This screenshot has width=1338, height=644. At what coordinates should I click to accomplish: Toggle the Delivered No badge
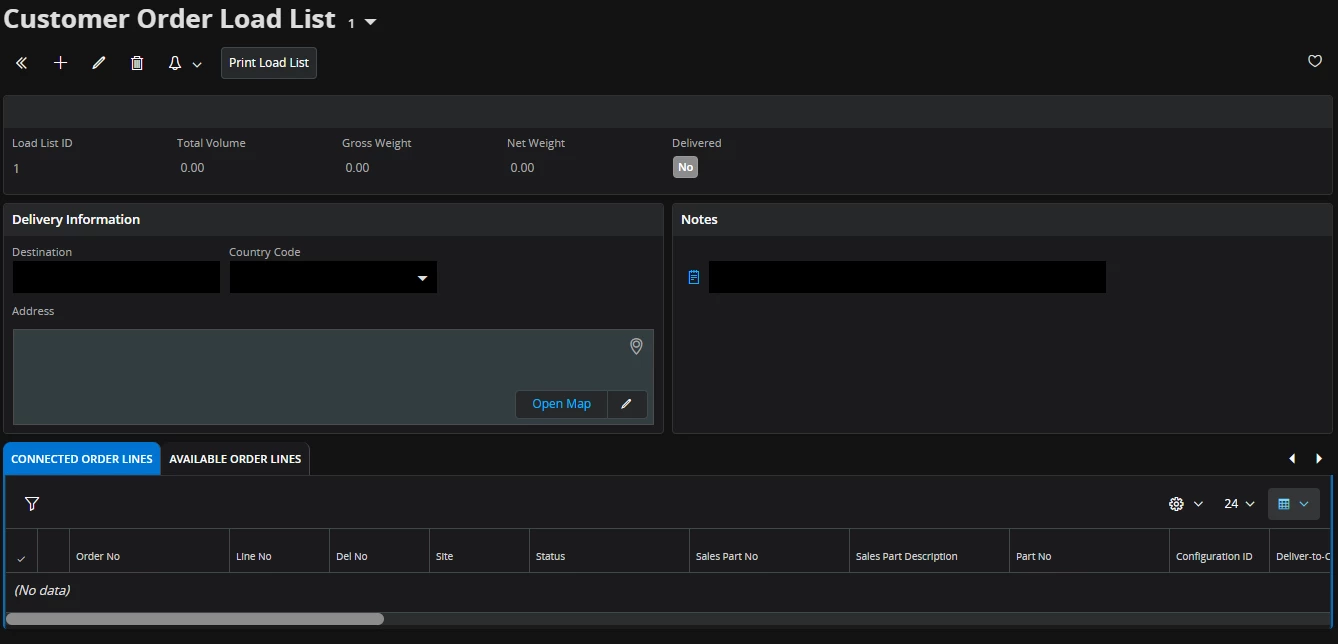pos(685,168)
